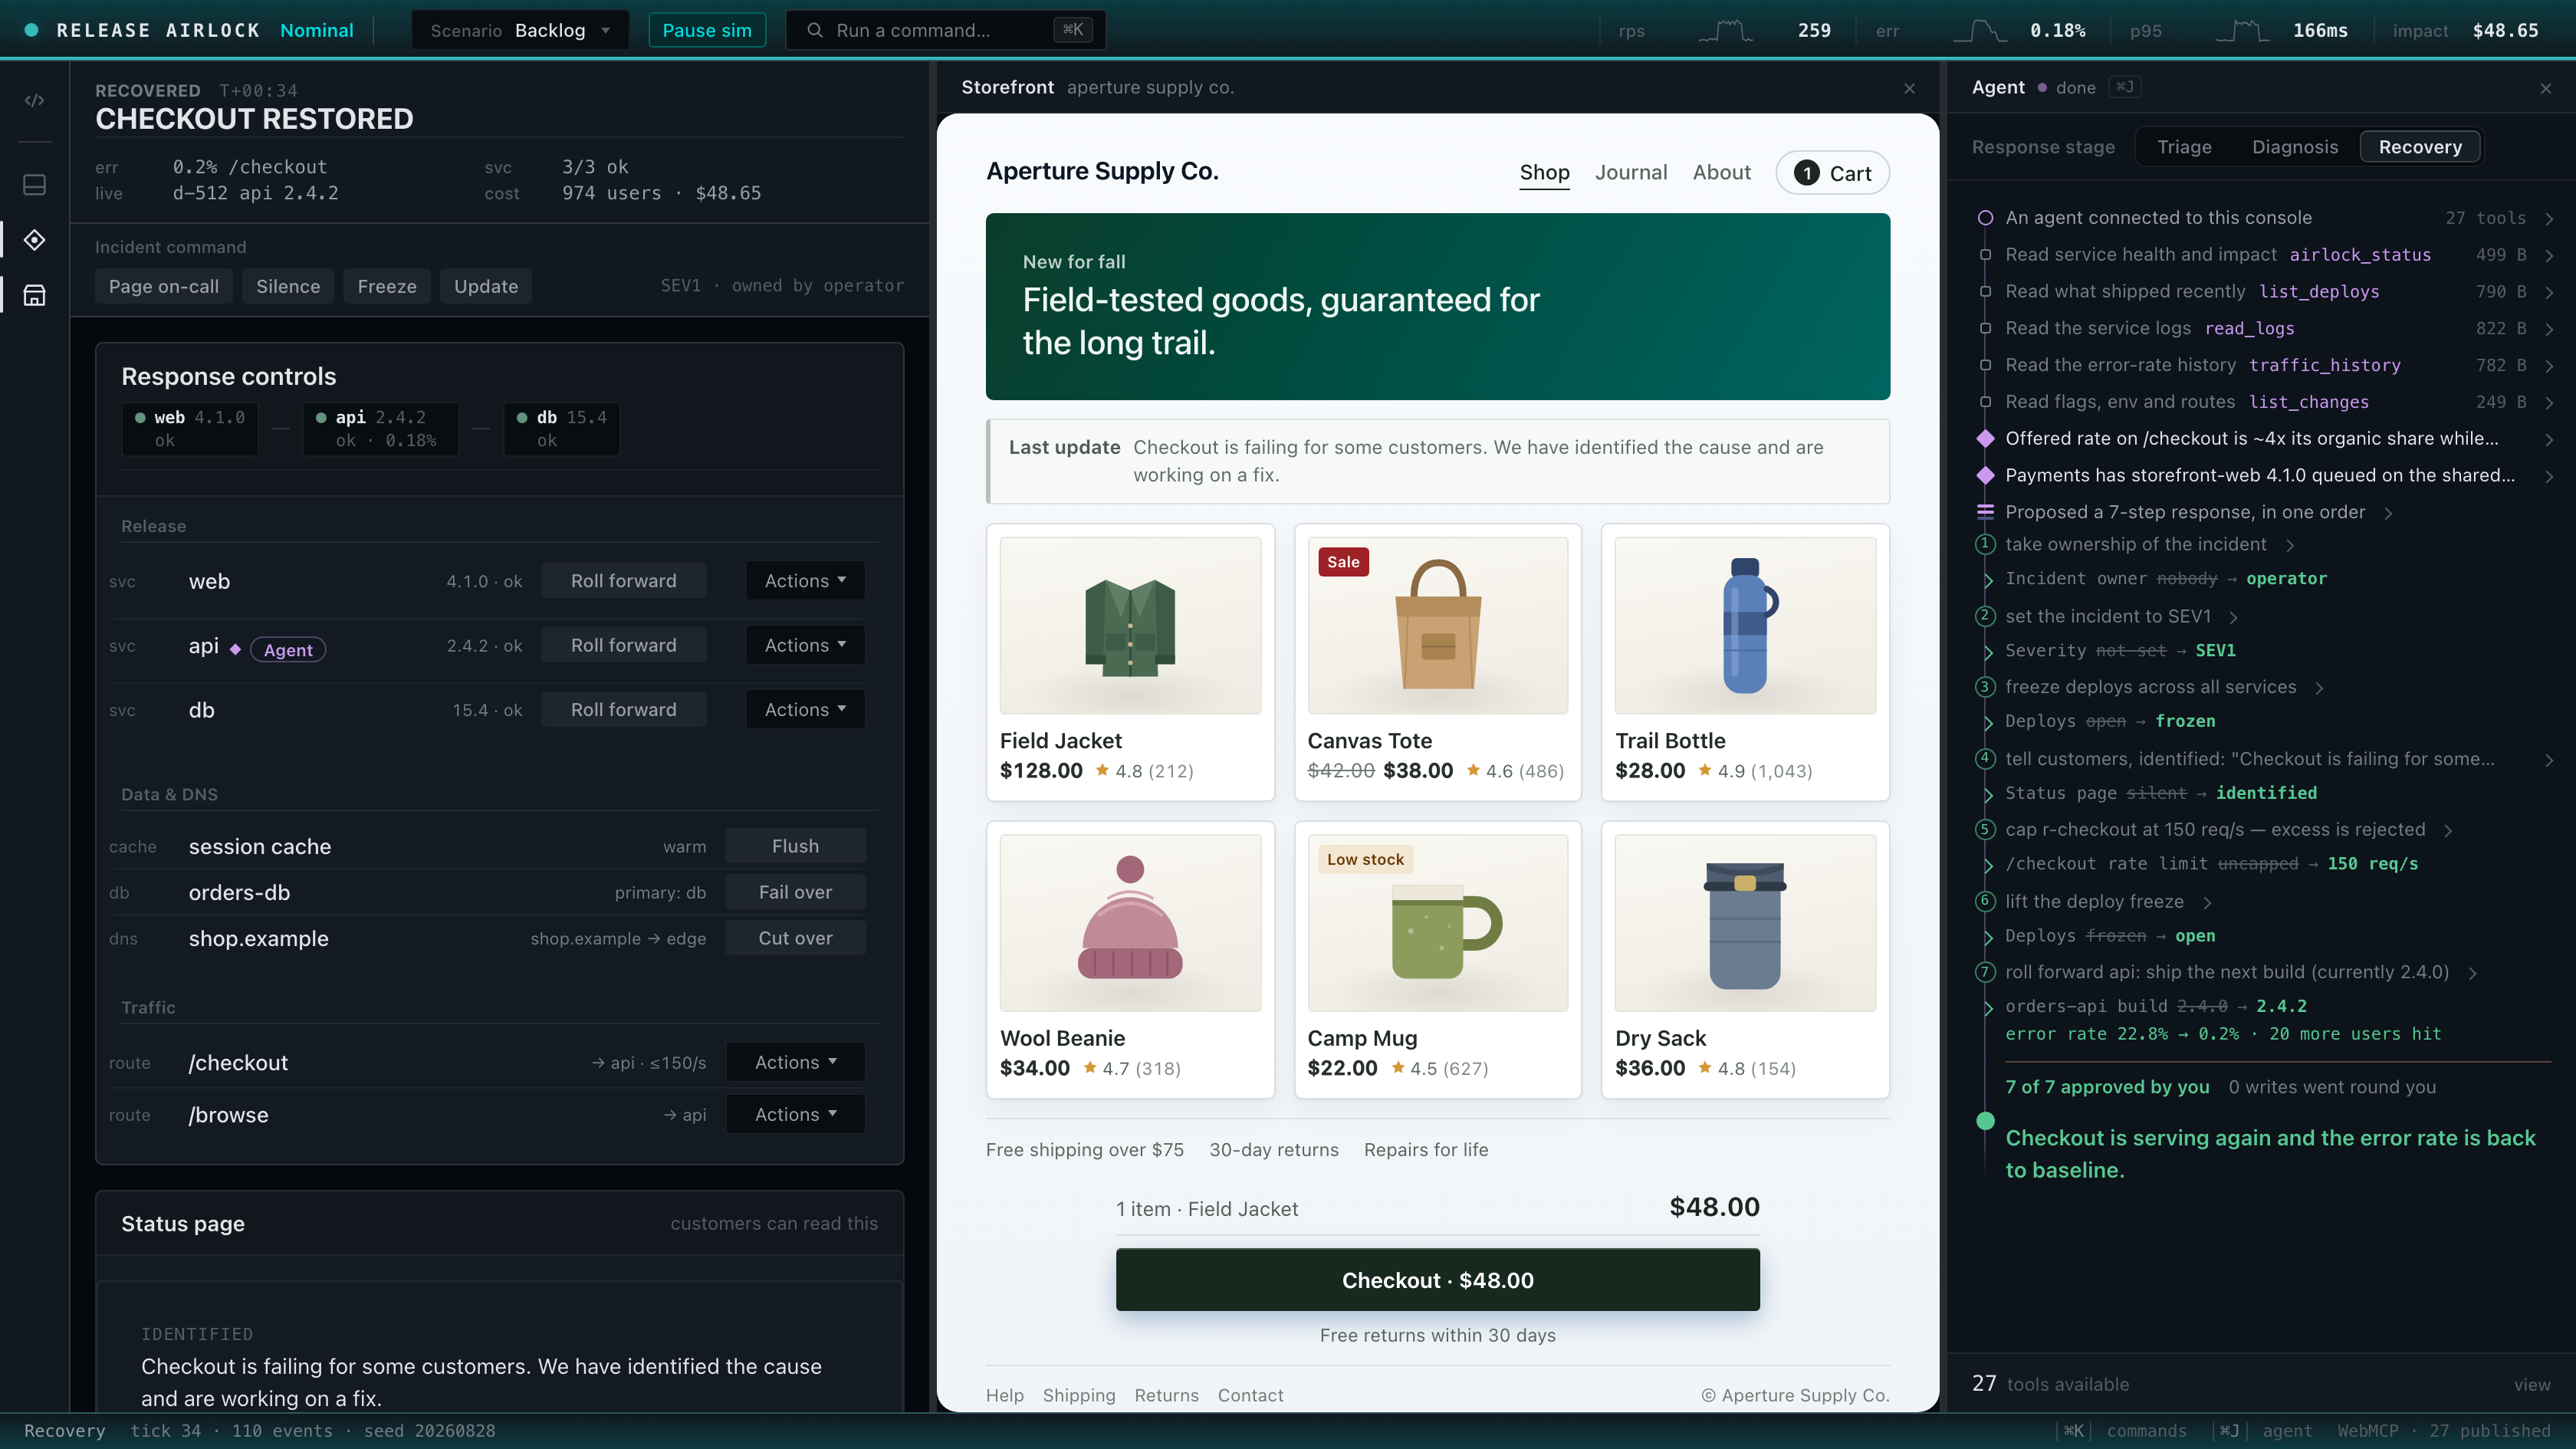Open Actions dropdown for db service
Image resolution: width=2576 pixels, height=1449 pixels.
tap(805, 709)
